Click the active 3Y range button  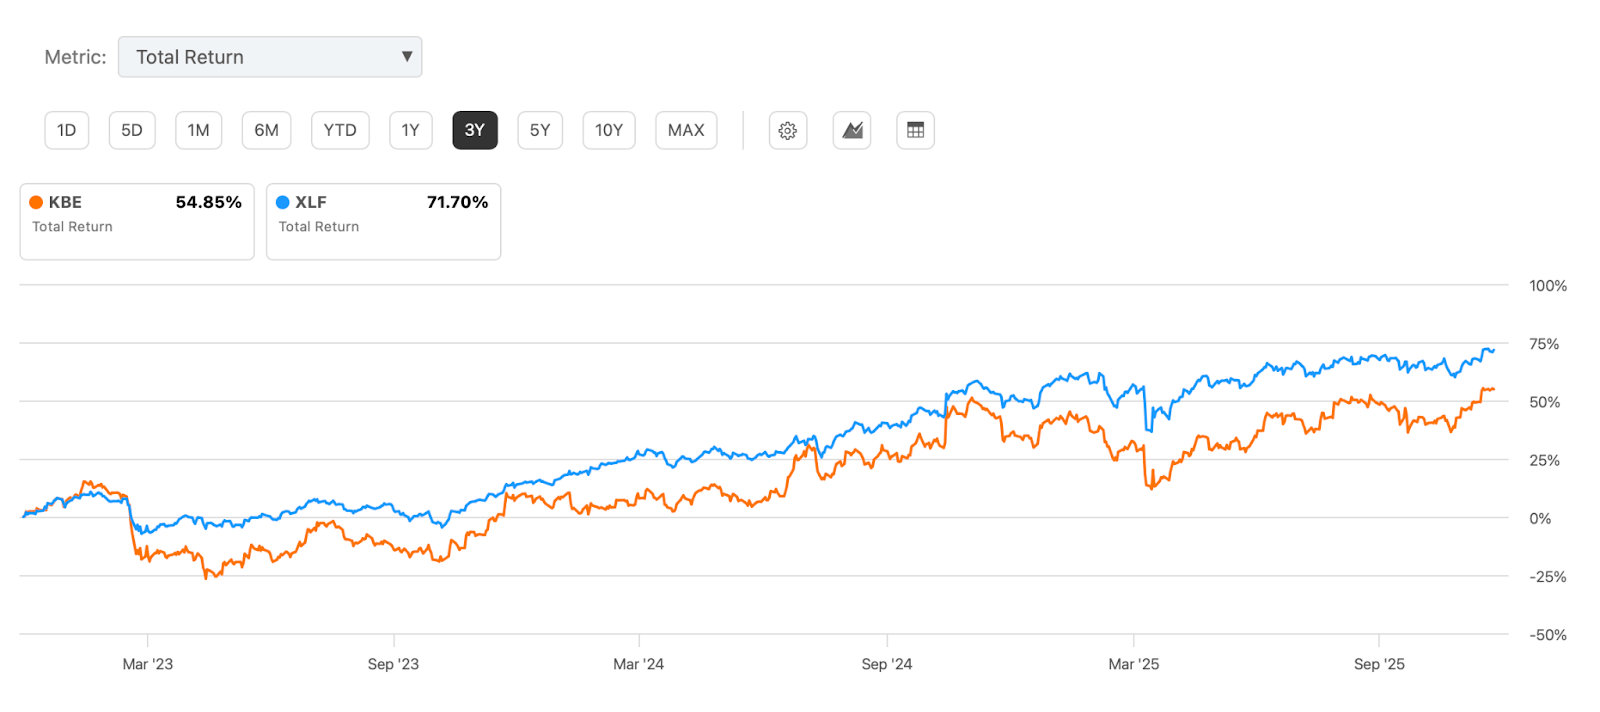coord(475,130)
